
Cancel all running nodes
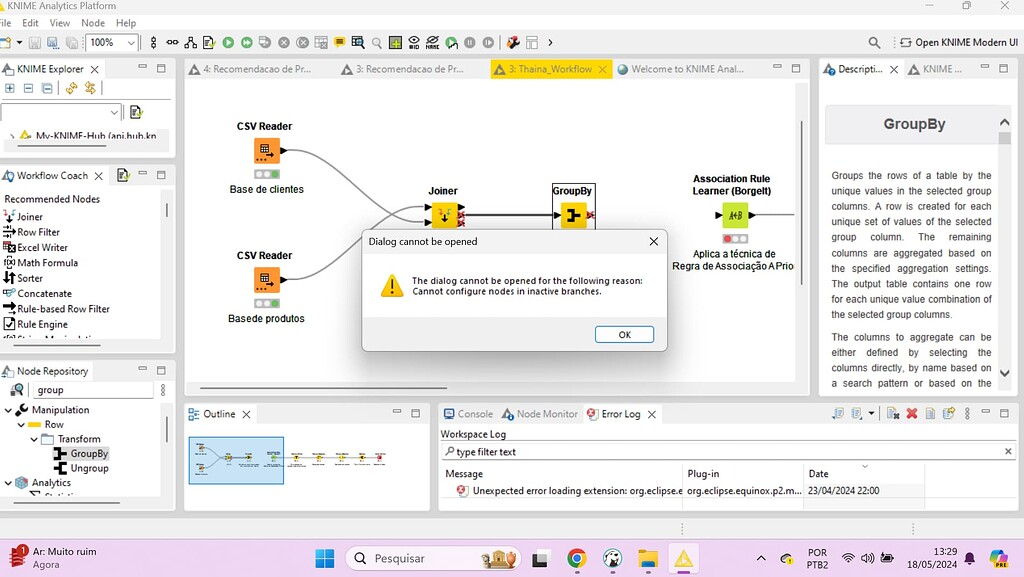click(x=302, y=42)
